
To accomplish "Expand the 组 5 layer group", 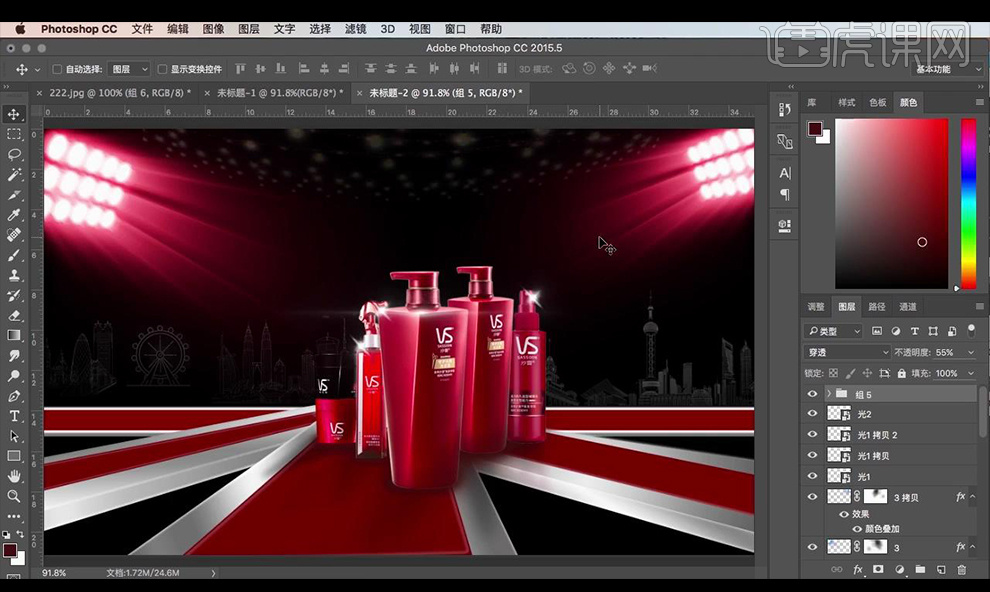I will pyautogui.click(x=828, y=394).
